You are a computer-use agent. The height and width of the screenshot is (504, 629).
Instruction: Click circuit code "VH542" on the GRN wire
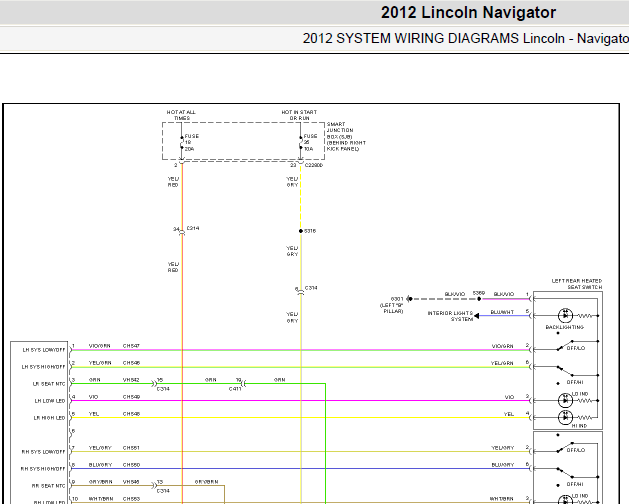(x=131, y=379)
